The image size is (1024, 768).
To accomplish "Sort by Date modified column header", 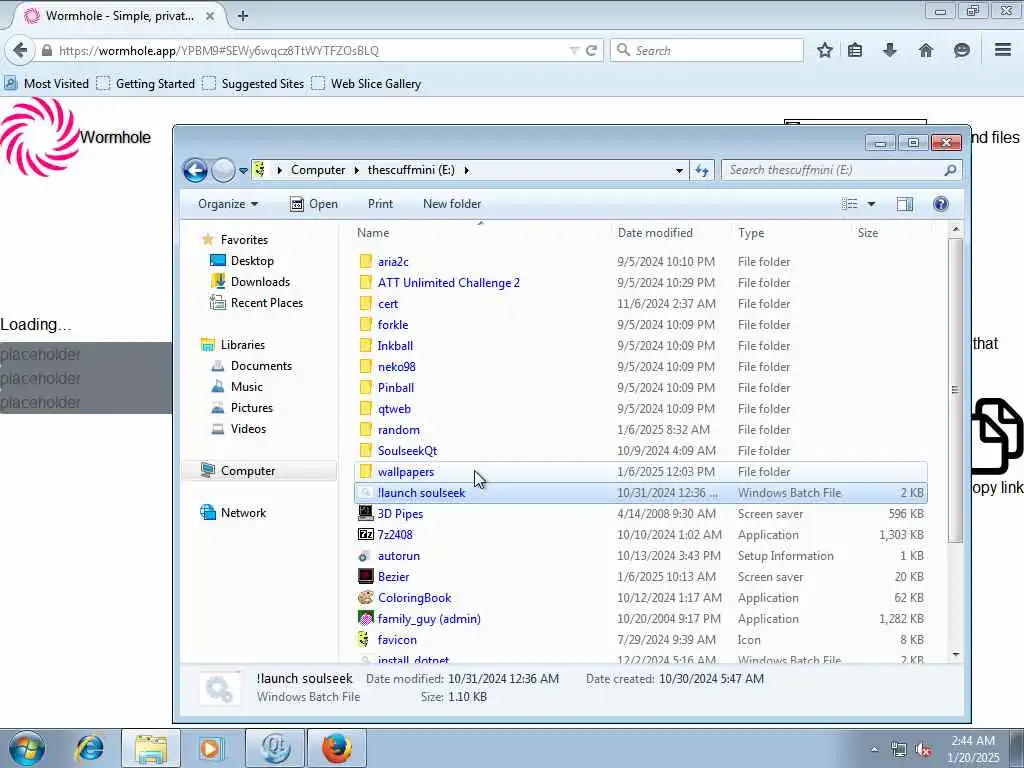I will coord(673,232).
